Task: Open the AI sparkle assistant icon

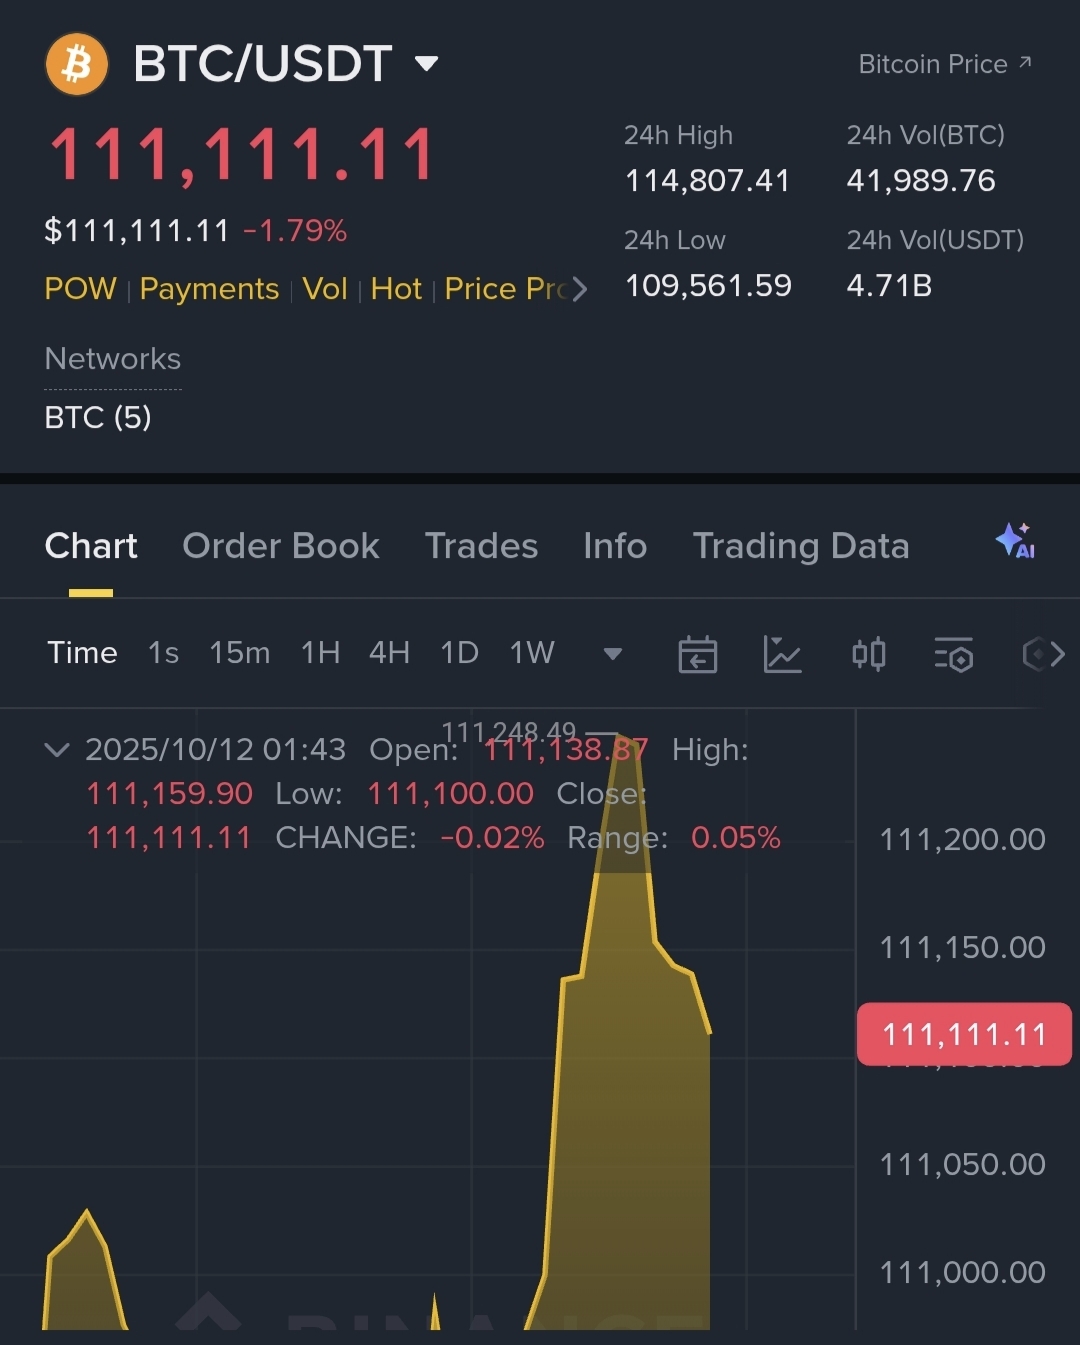Action: (1015, 541)
